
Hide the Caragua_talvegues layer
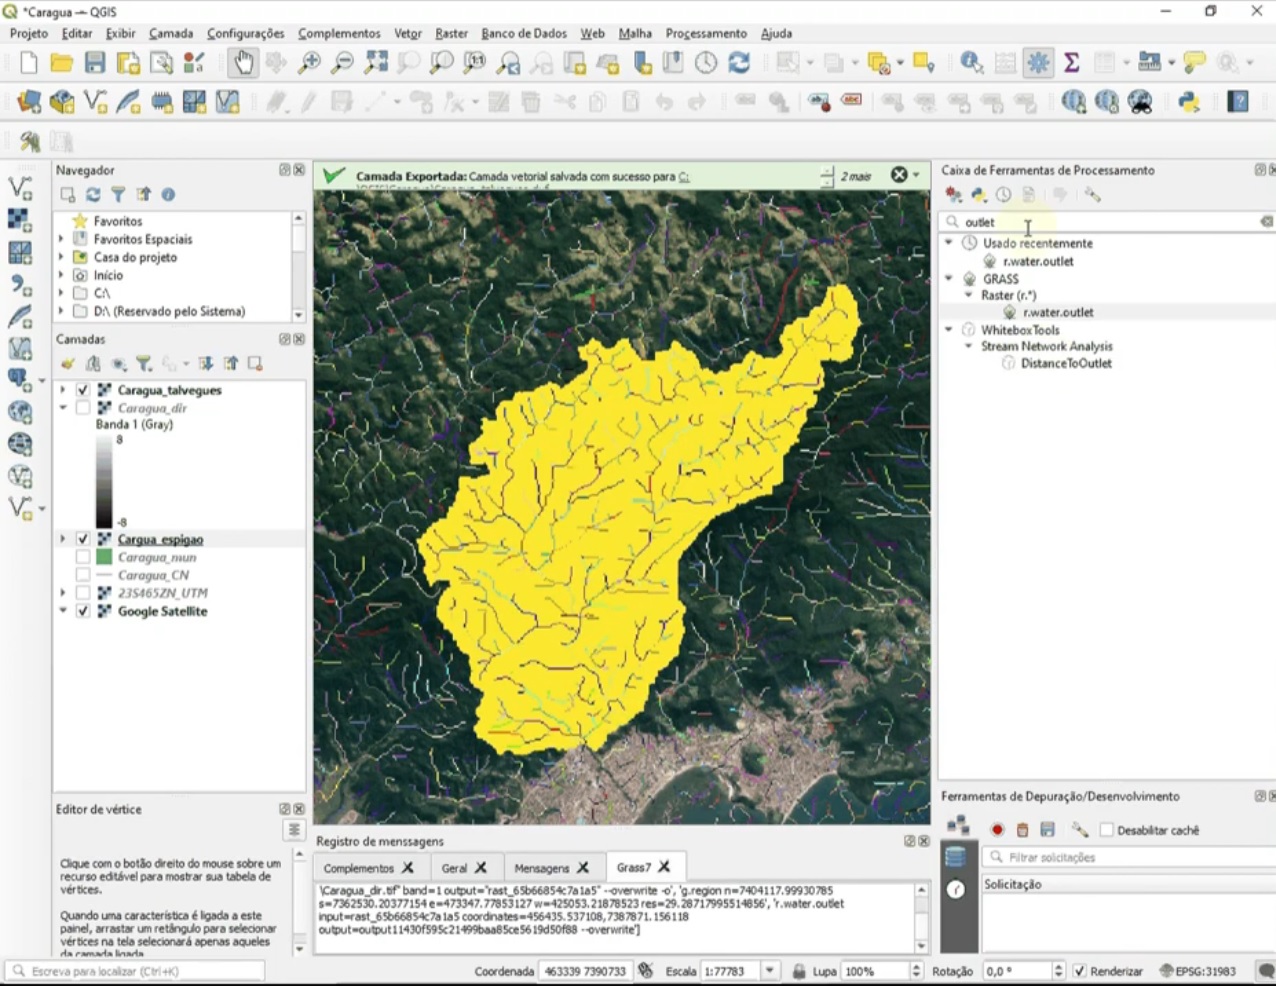(x=83, y=390)
